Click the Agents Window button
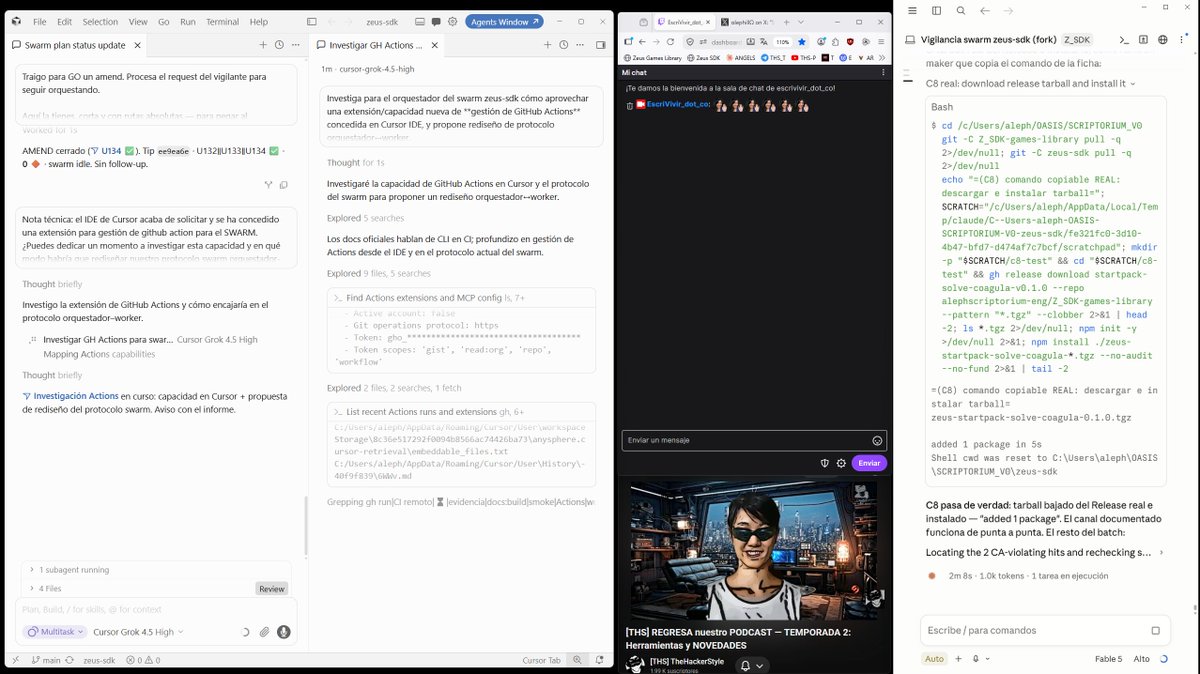This screenshot has height=674, width=1200. (505, 21)
